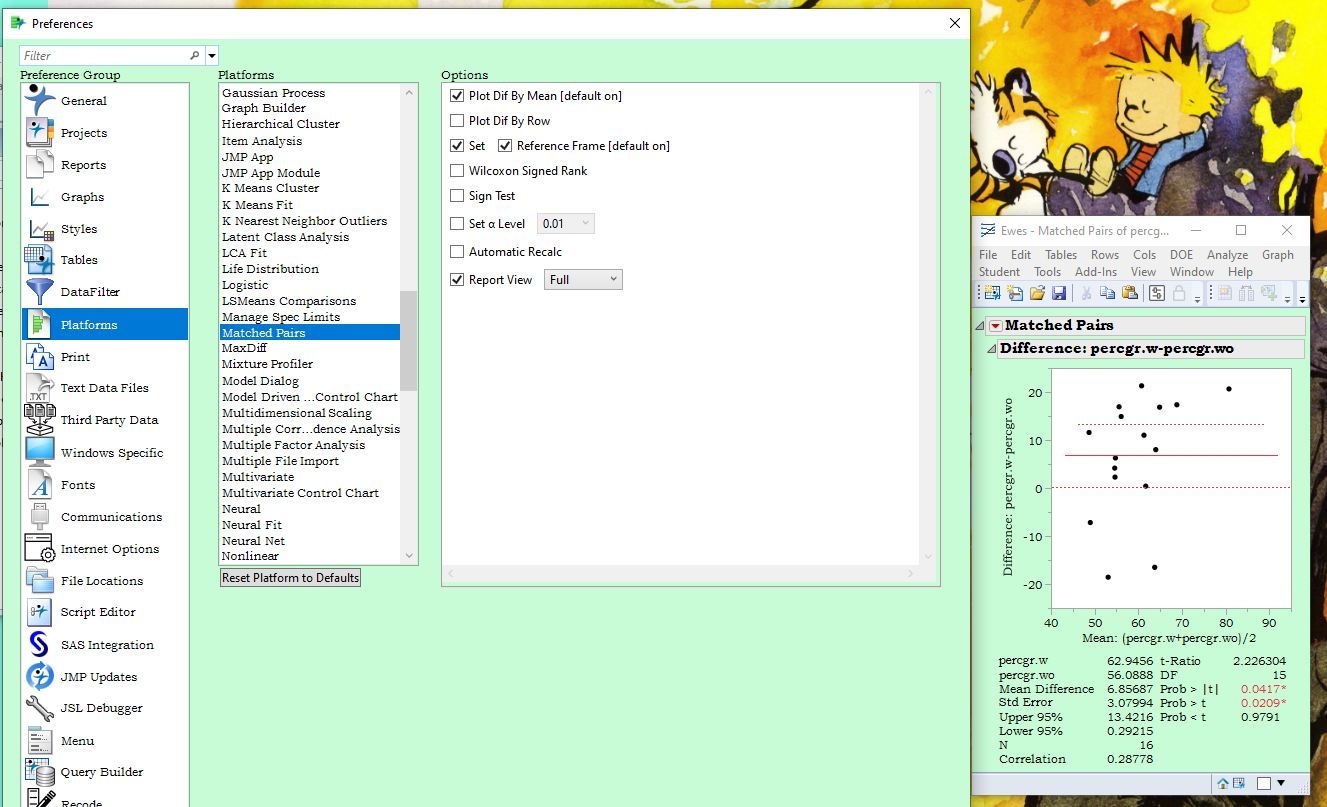
Task: Open the DOE menu
Action: pos(1181,255)
